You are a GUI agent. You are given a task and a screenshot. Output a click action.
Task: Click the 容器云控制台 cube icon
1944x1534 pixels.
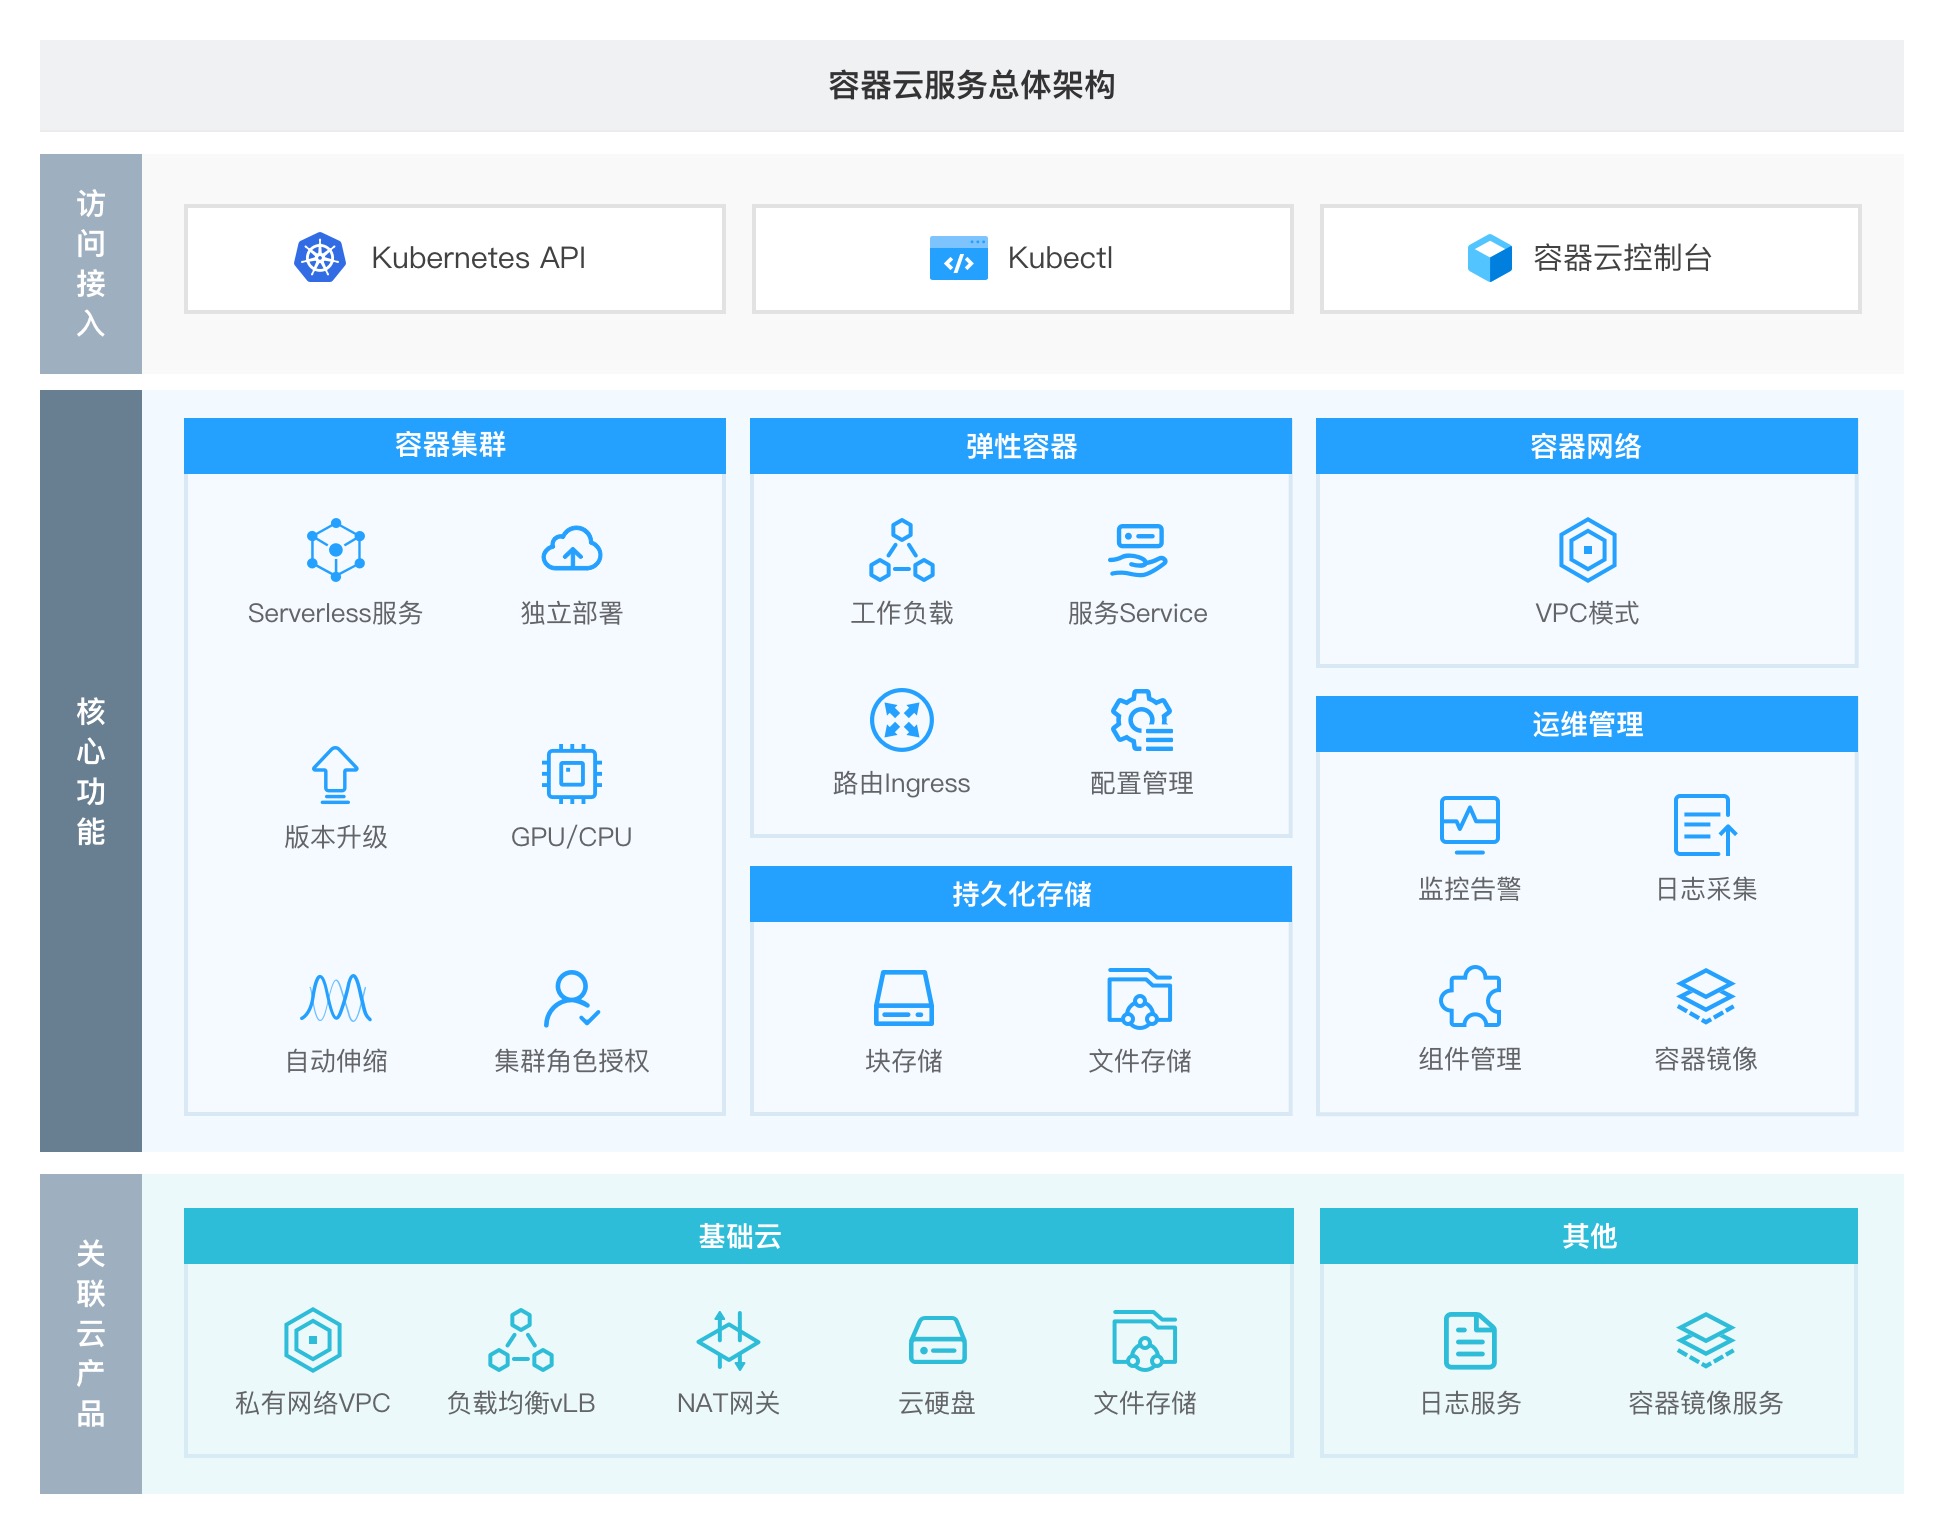(1489, 258)
